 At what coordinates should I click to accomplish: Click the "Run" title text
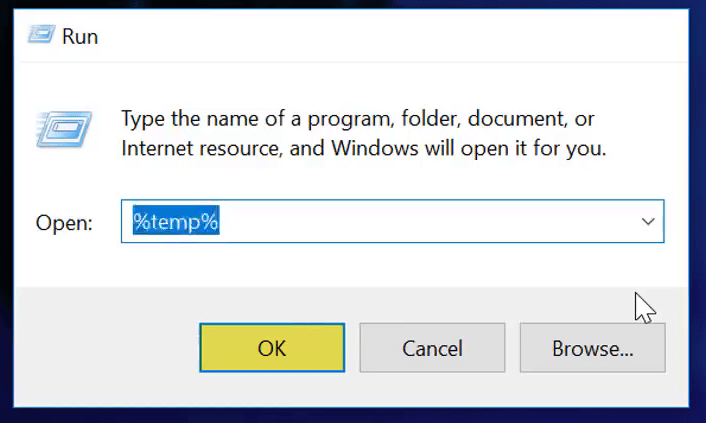point(80,36)
